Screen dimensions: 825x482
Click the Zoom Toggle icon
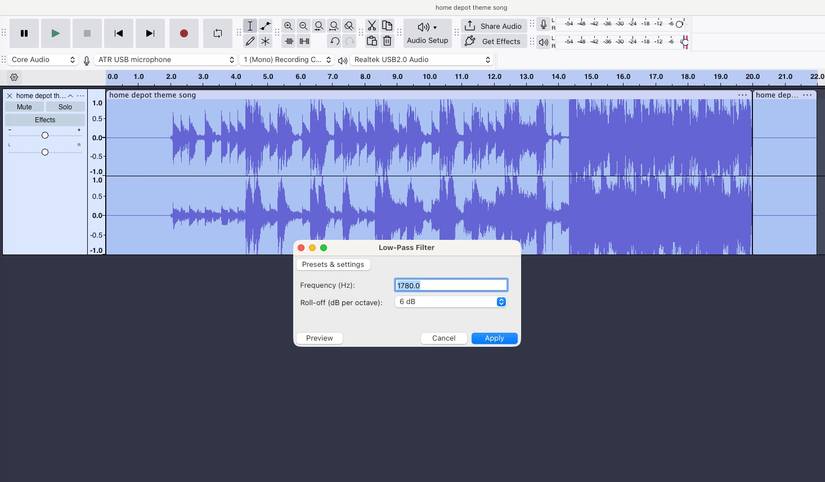(349, 26)
